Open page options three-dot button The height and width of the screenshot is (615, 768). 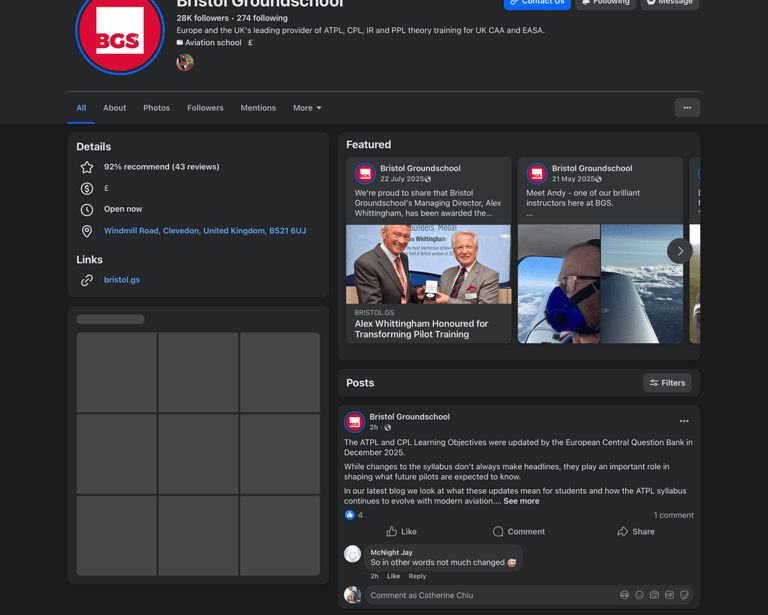tap(687, 108)
